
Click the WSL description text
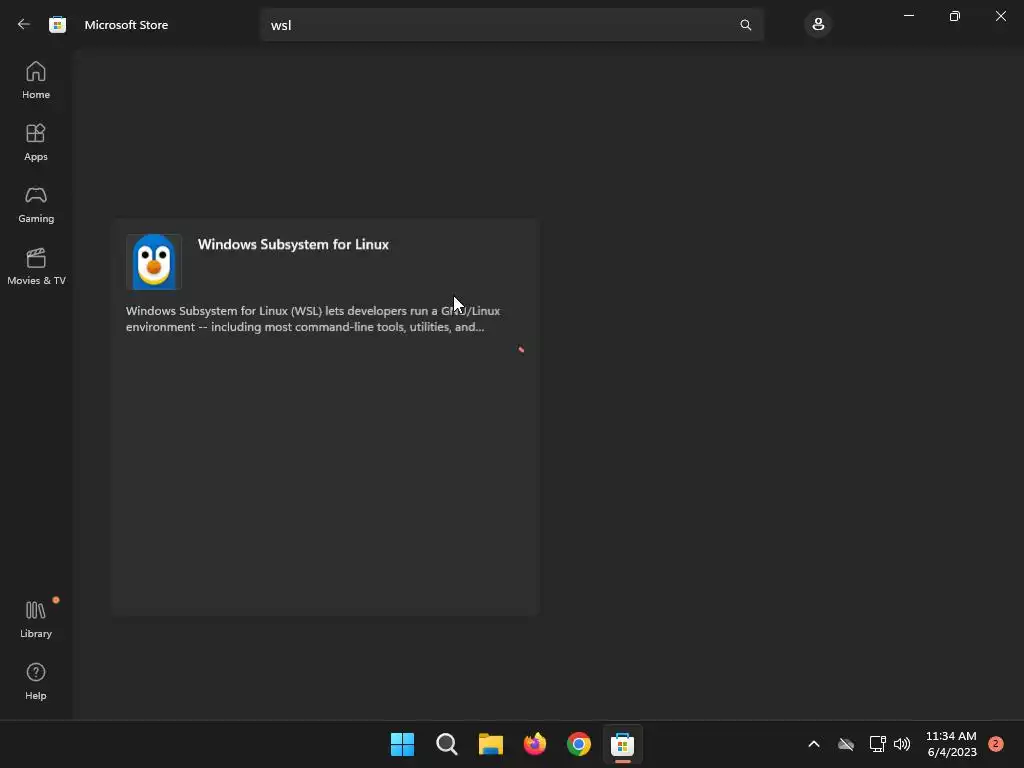(313, 319)
